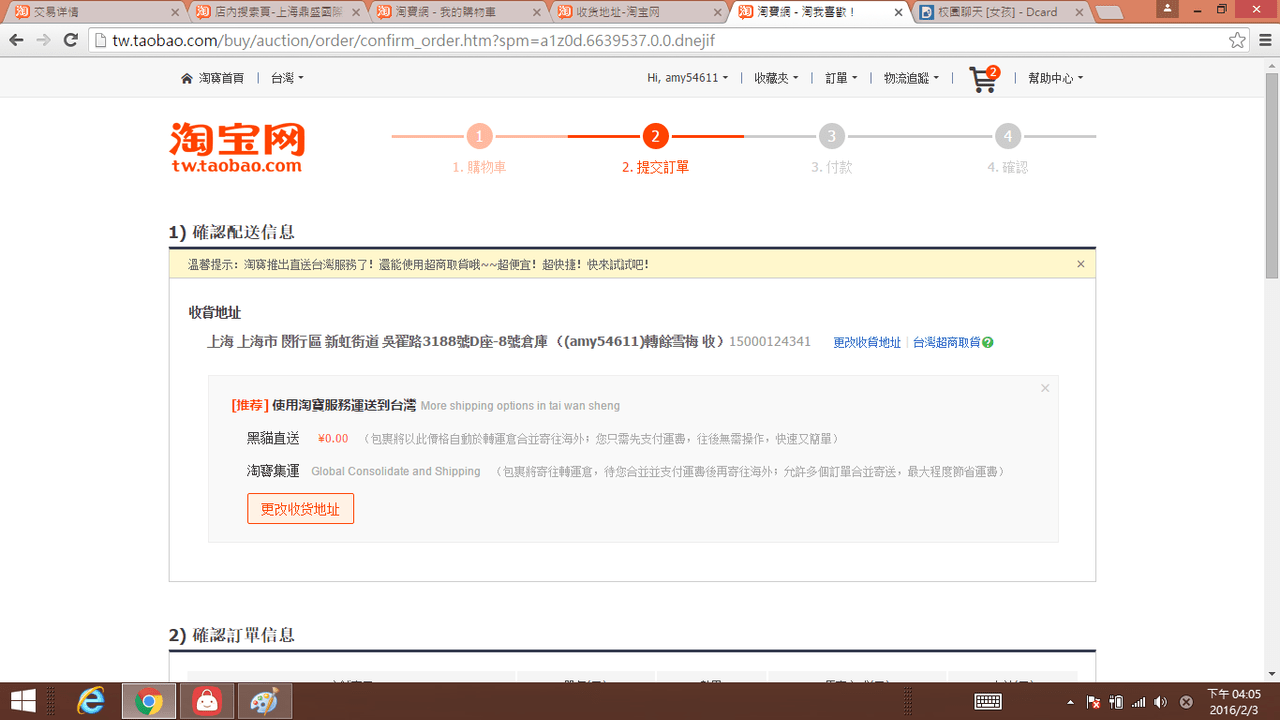This screenshot has width=1280, height=720.
Task: Close the 交易详情 browser tab
Action: coord(175,13)
